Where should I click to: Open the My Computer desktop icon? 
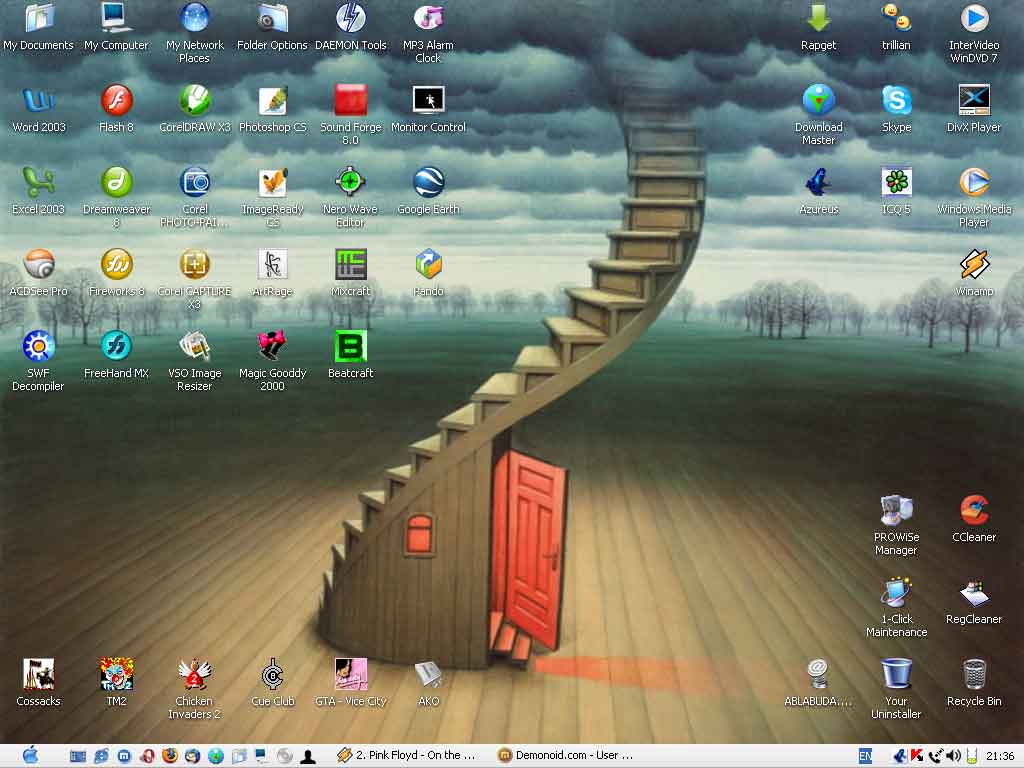116,18
